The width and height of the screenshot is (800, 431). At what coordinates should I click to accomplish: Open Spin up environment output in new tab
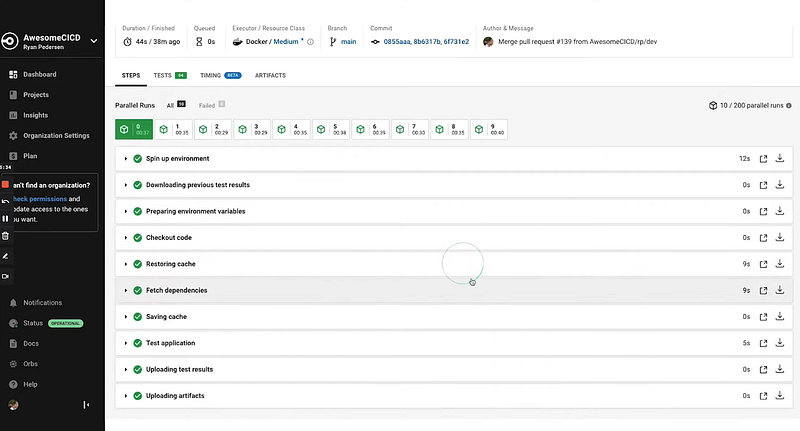[x=763, y=159]
